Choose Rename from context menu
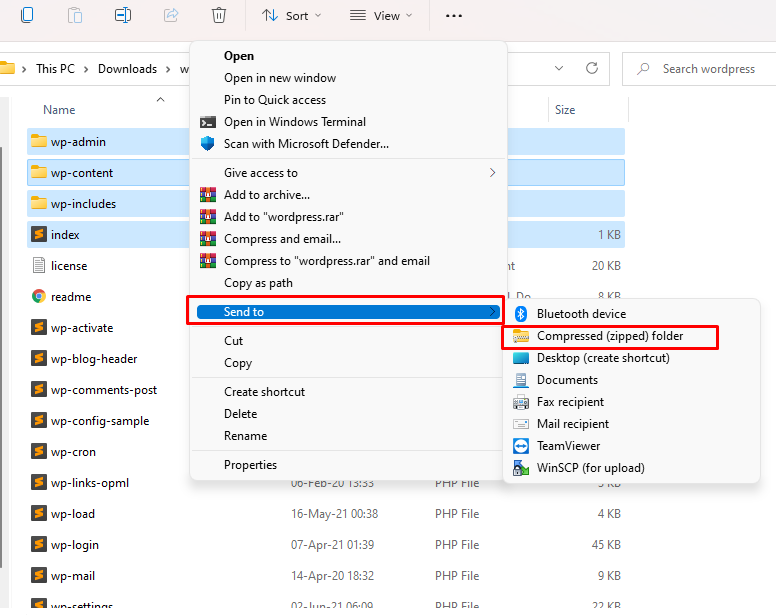 [348, 436]
